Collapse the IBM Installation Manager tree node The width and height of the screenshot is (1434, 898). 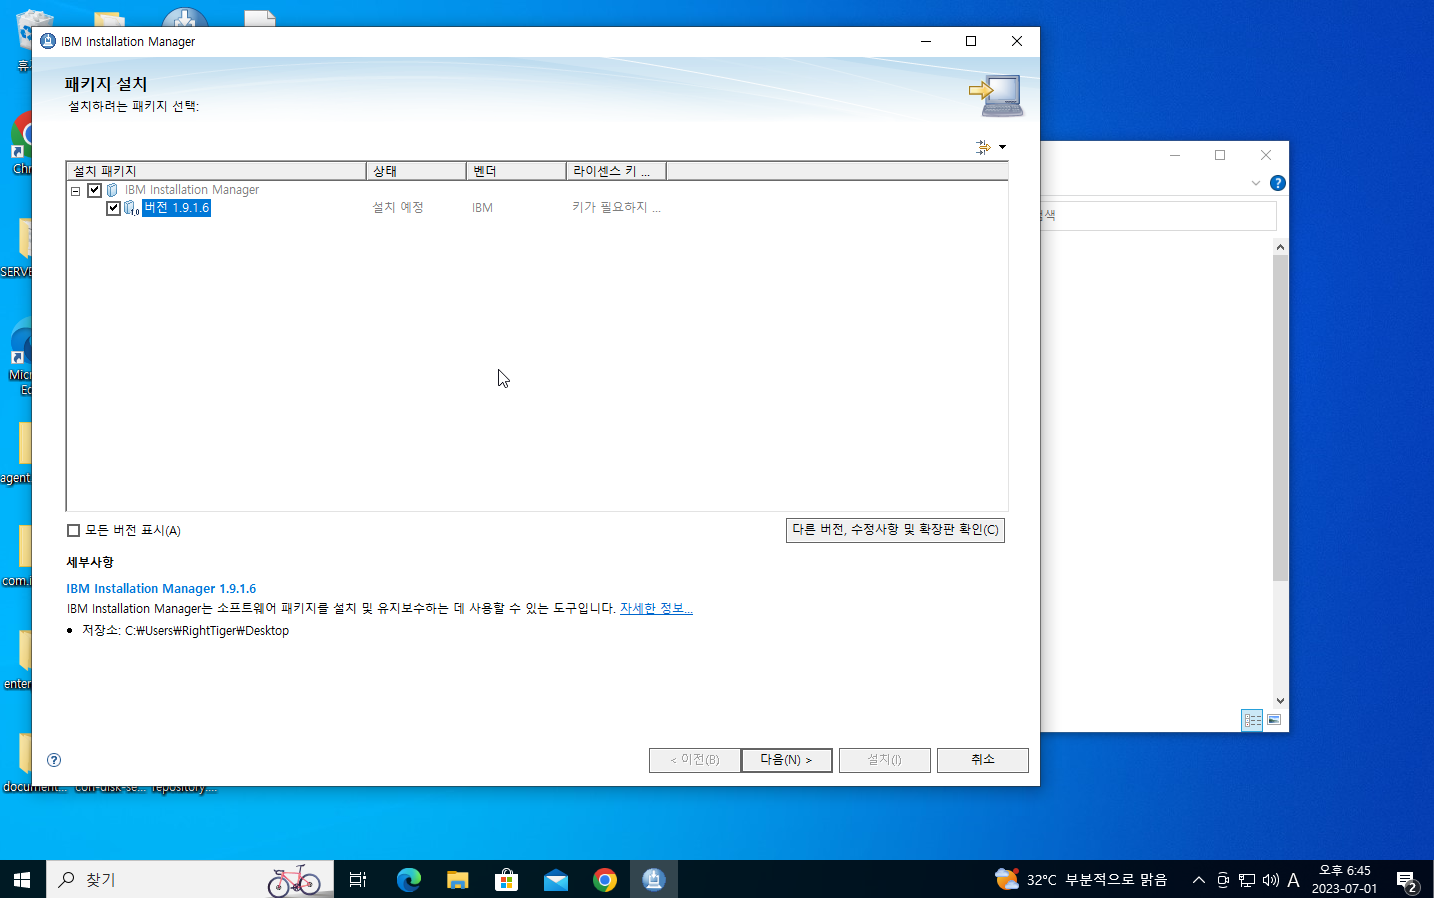(x=75, y=191)
